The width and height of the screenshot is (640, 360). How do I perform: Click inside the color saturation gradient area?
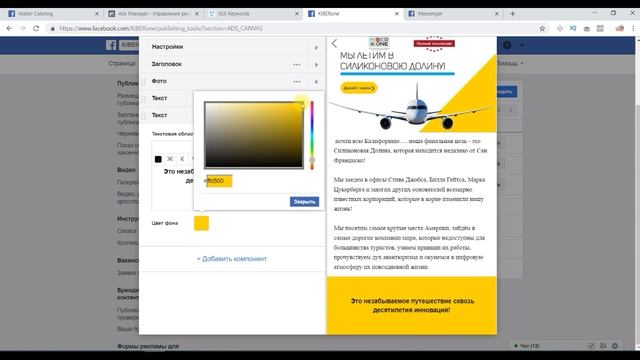[254, 135]
